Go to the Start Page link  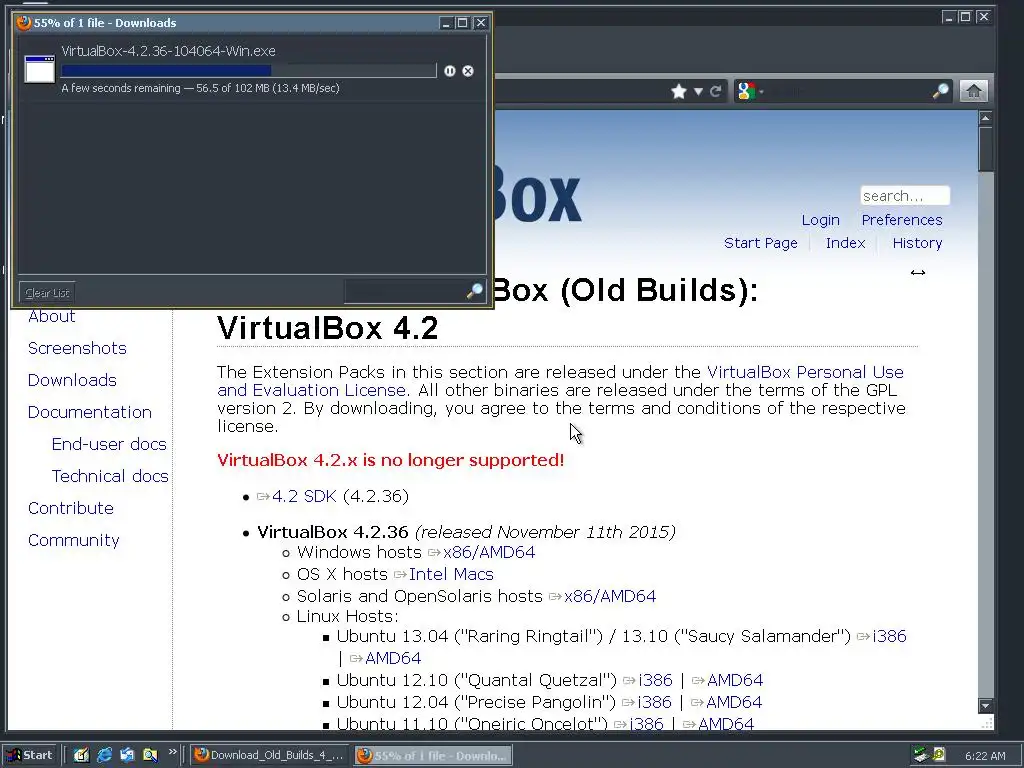tap(761, 243)
